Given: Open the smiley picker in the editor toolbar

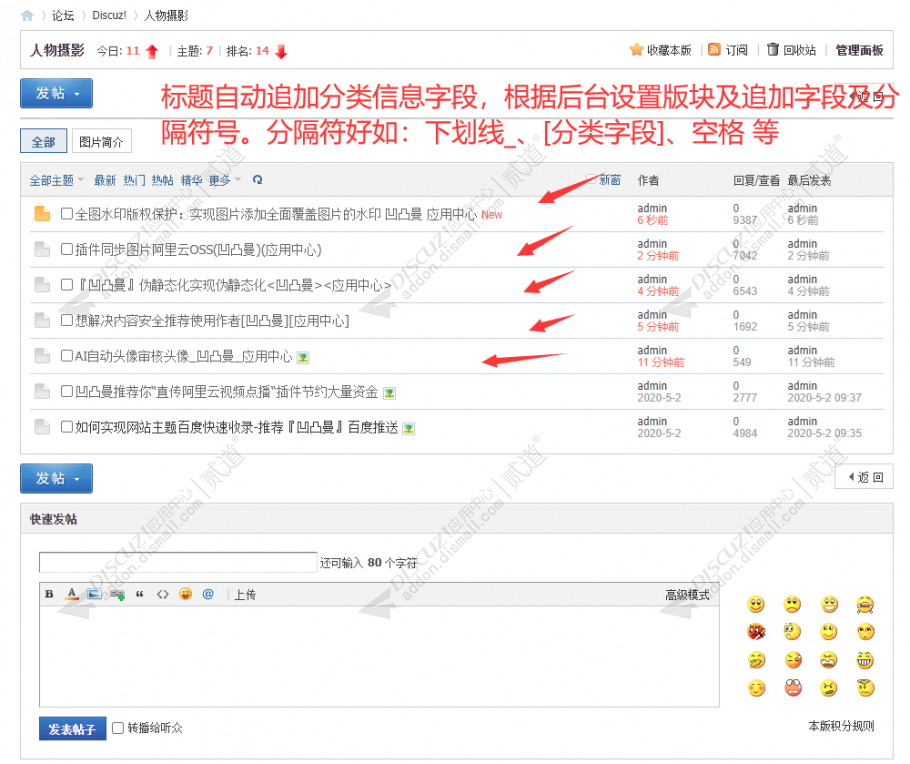Looking at the screenshot, I should 185,594.
